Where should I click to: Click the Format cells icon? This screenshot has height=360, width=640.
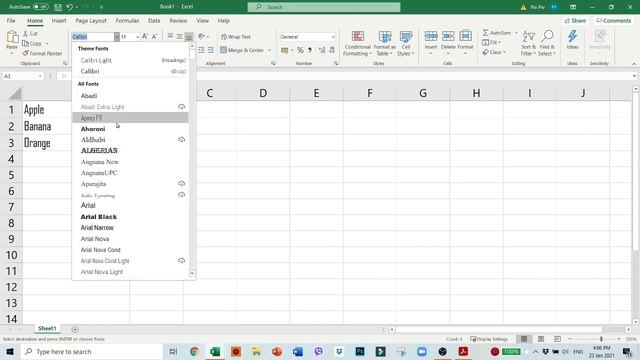(x=465, y=37)
